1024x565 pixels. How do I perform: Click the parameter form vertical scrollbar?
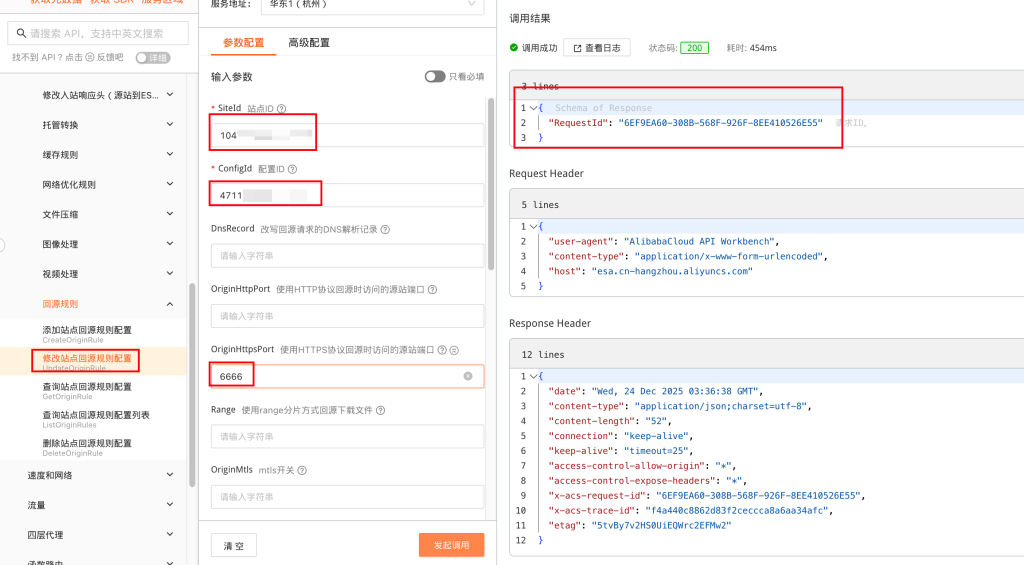tap(490, 180)
